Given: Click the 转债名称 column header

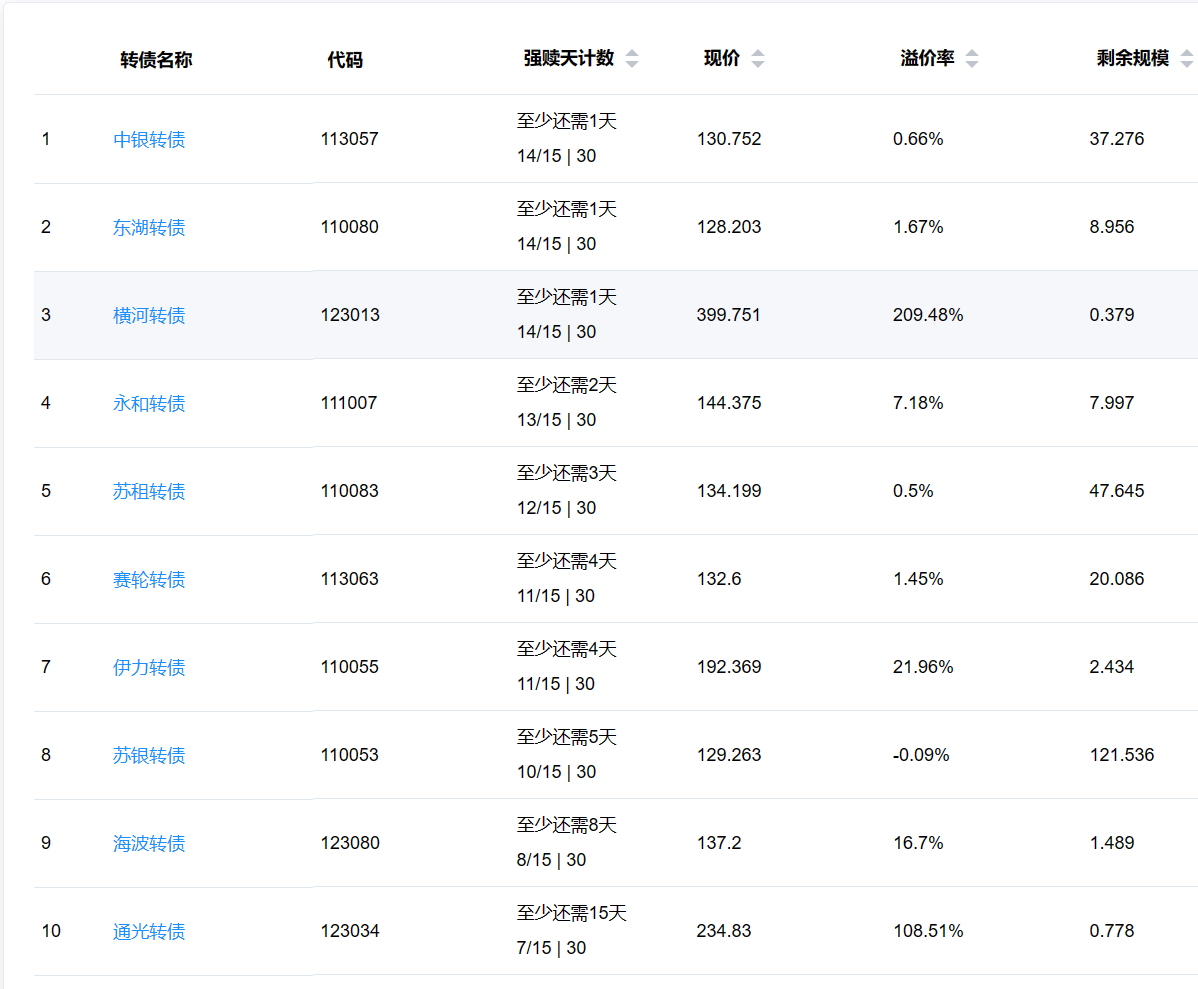Looking at the screenshot, I should pyautogui.click(x=156, y=60).
